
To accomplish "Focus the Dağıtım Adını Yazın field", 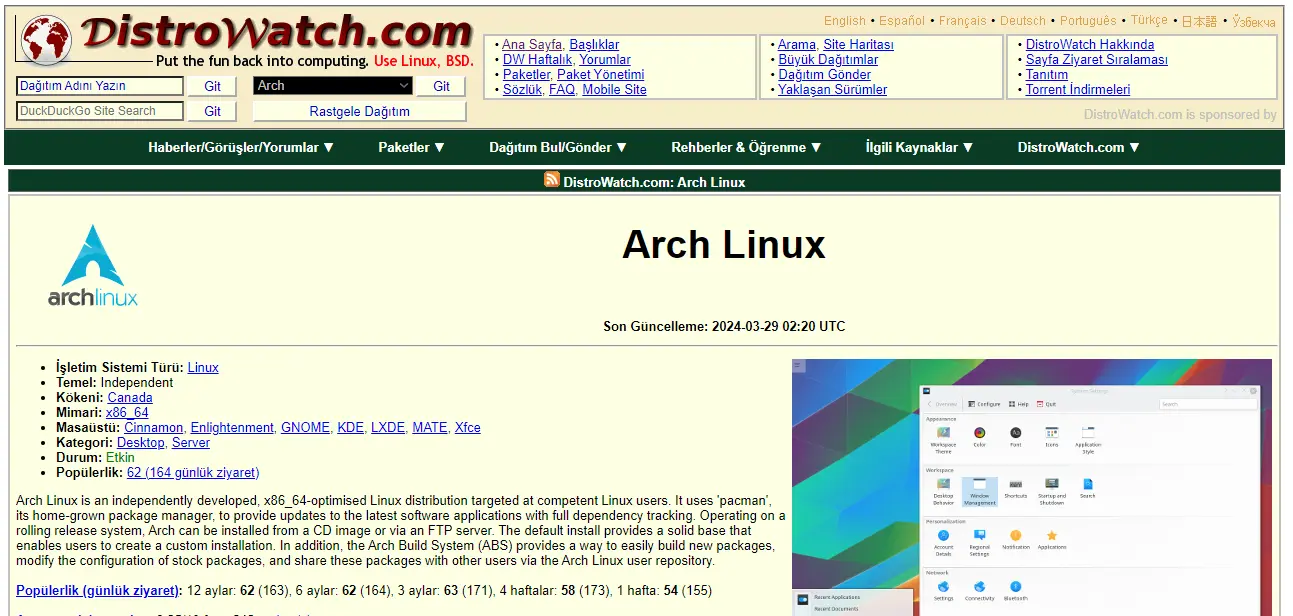I will coord(100,86).
